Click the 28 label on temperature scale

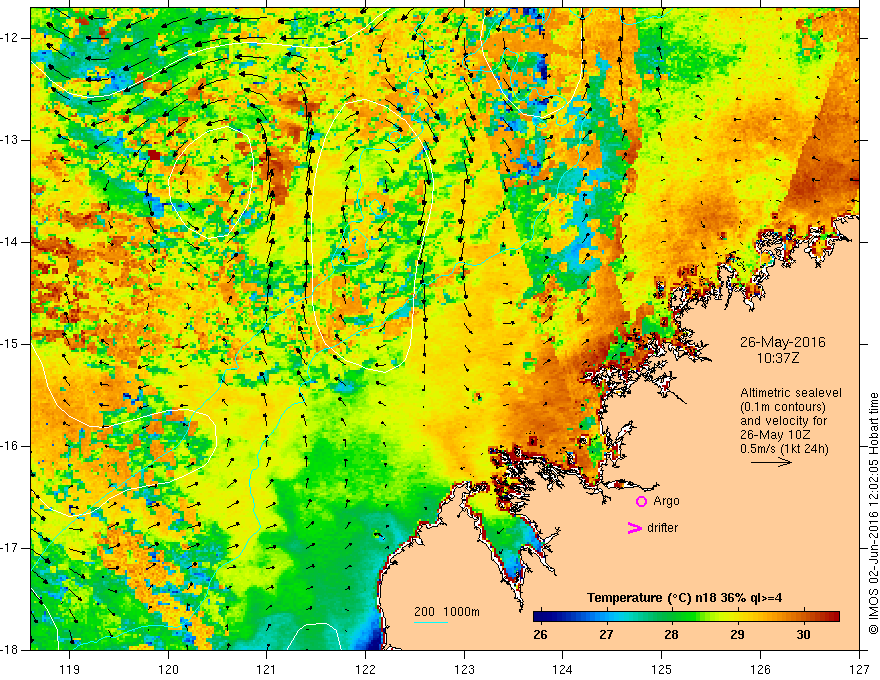(x=672, y=635)
